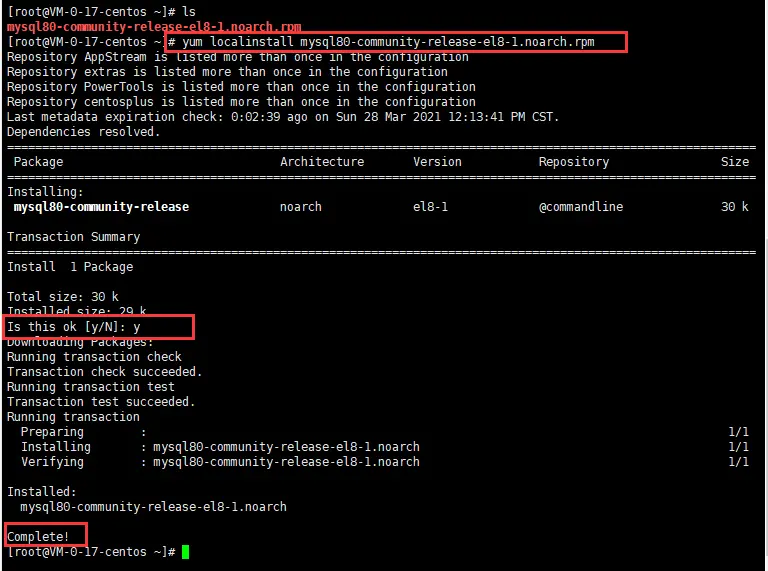This screenshot has width=768, height=571.
Task: Click 'Repository extras is listed' line
Action: tap(227, 72)
